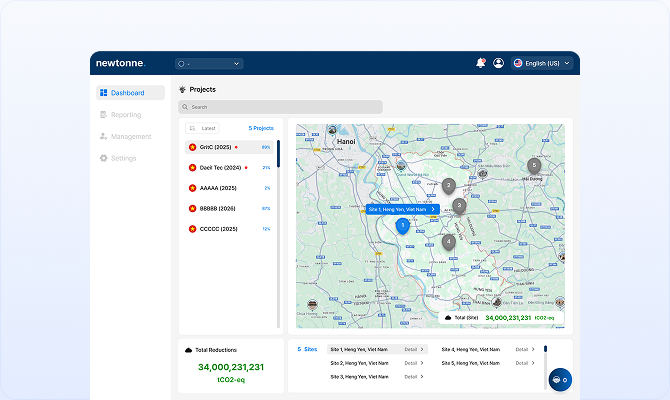
Task: Open the notifications bell
Action: [481, 63]
